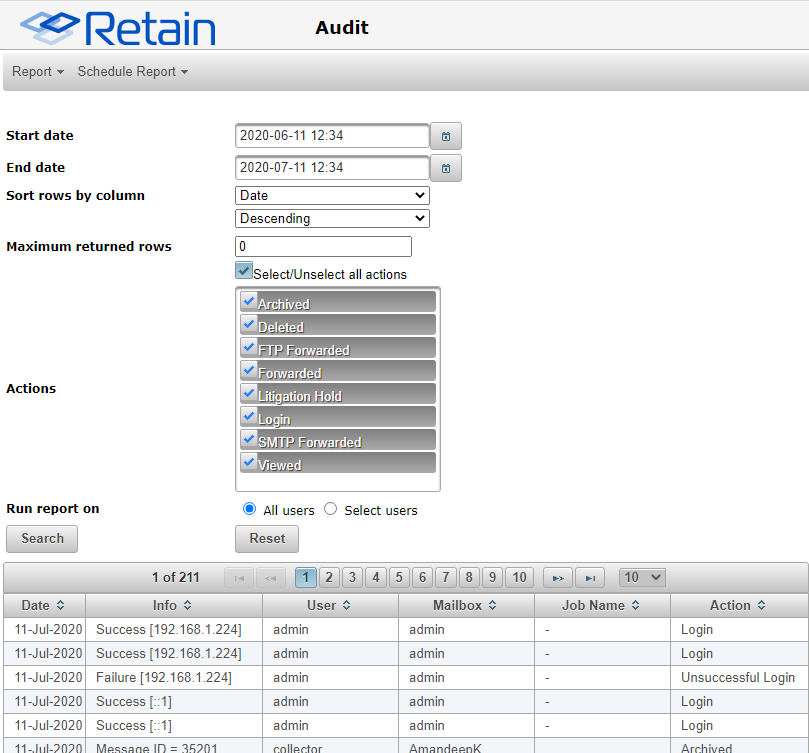Expand the Descending sort order dropdown
Image resolution: width=809 pixels, height=753 pixels.
click(x=332, y=218)
